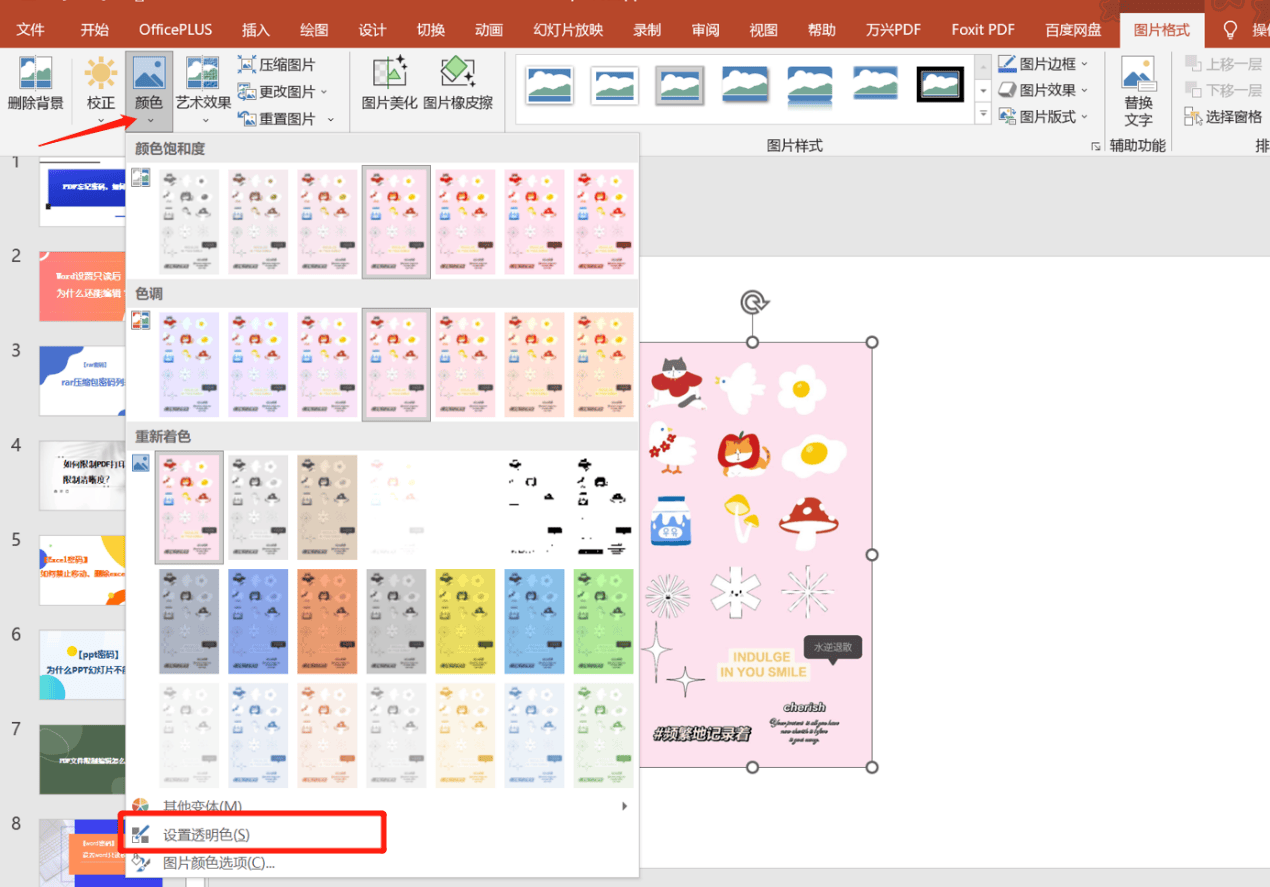This screenshot has width=1270, height=887.
Task: Select the green recolor variant
Action: coord(603,621)
